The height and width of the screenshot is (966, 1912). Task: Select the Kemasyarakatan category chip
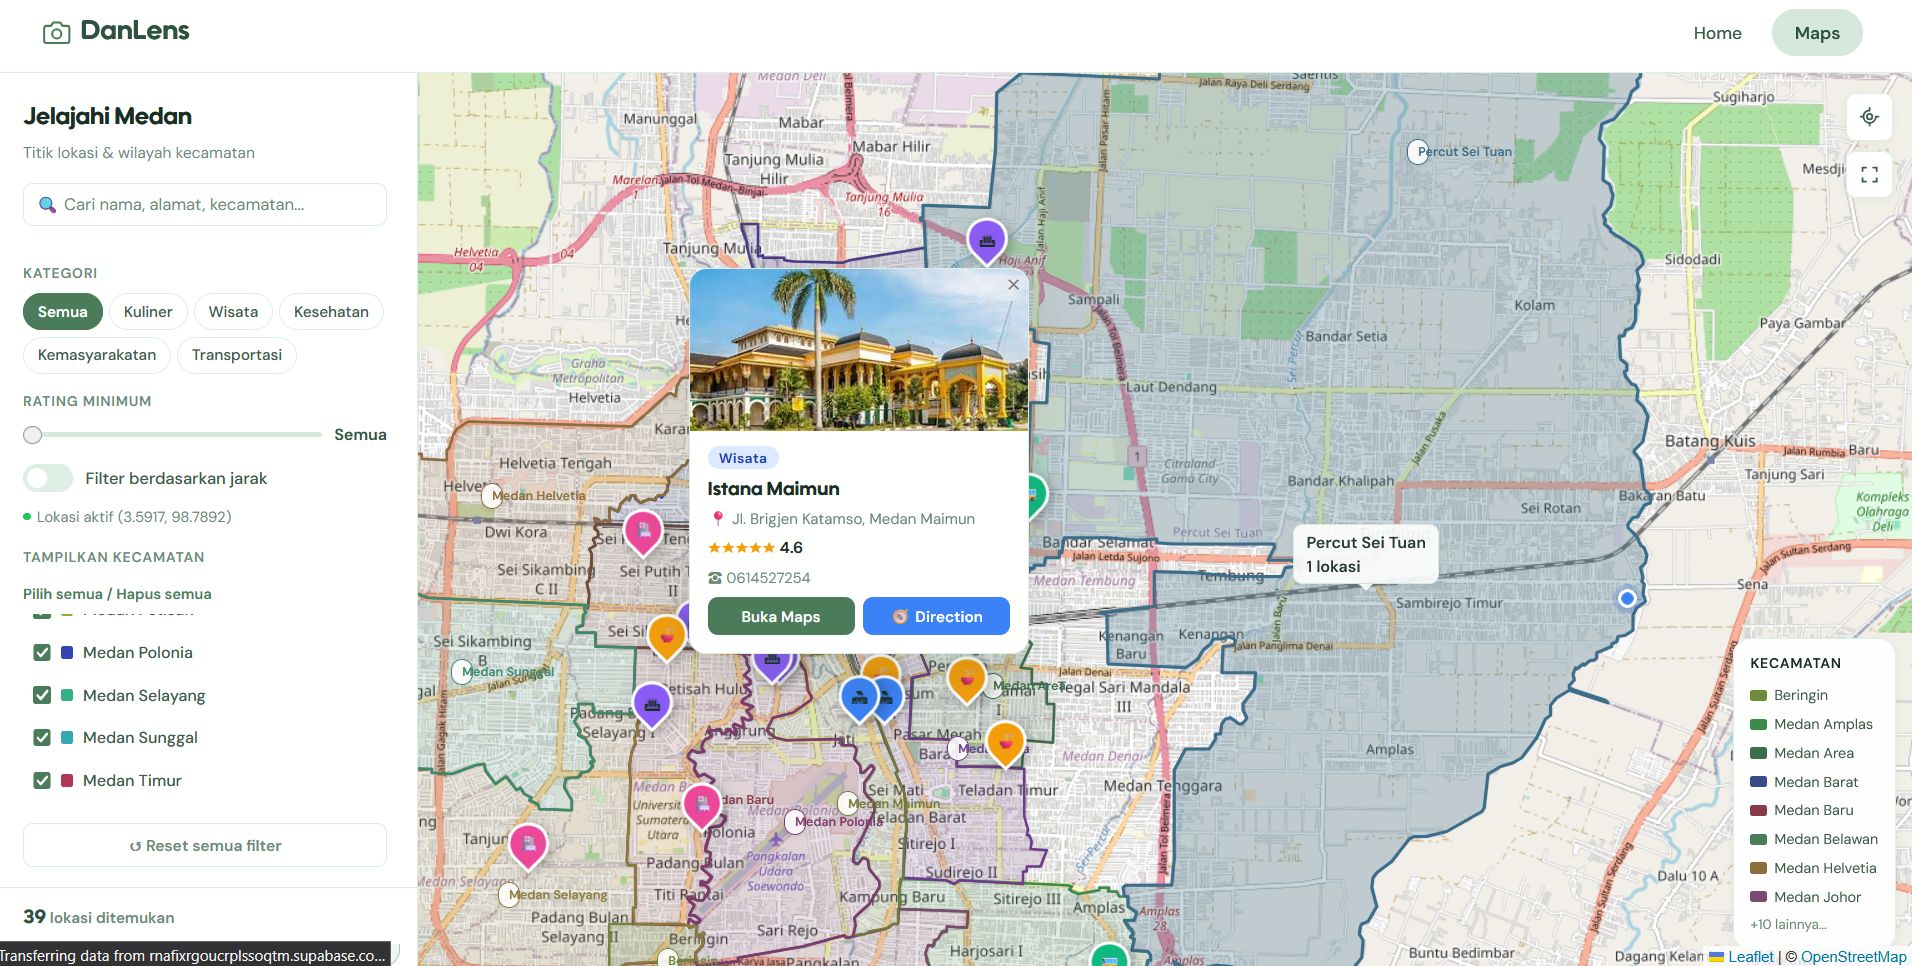coord(97,355)
